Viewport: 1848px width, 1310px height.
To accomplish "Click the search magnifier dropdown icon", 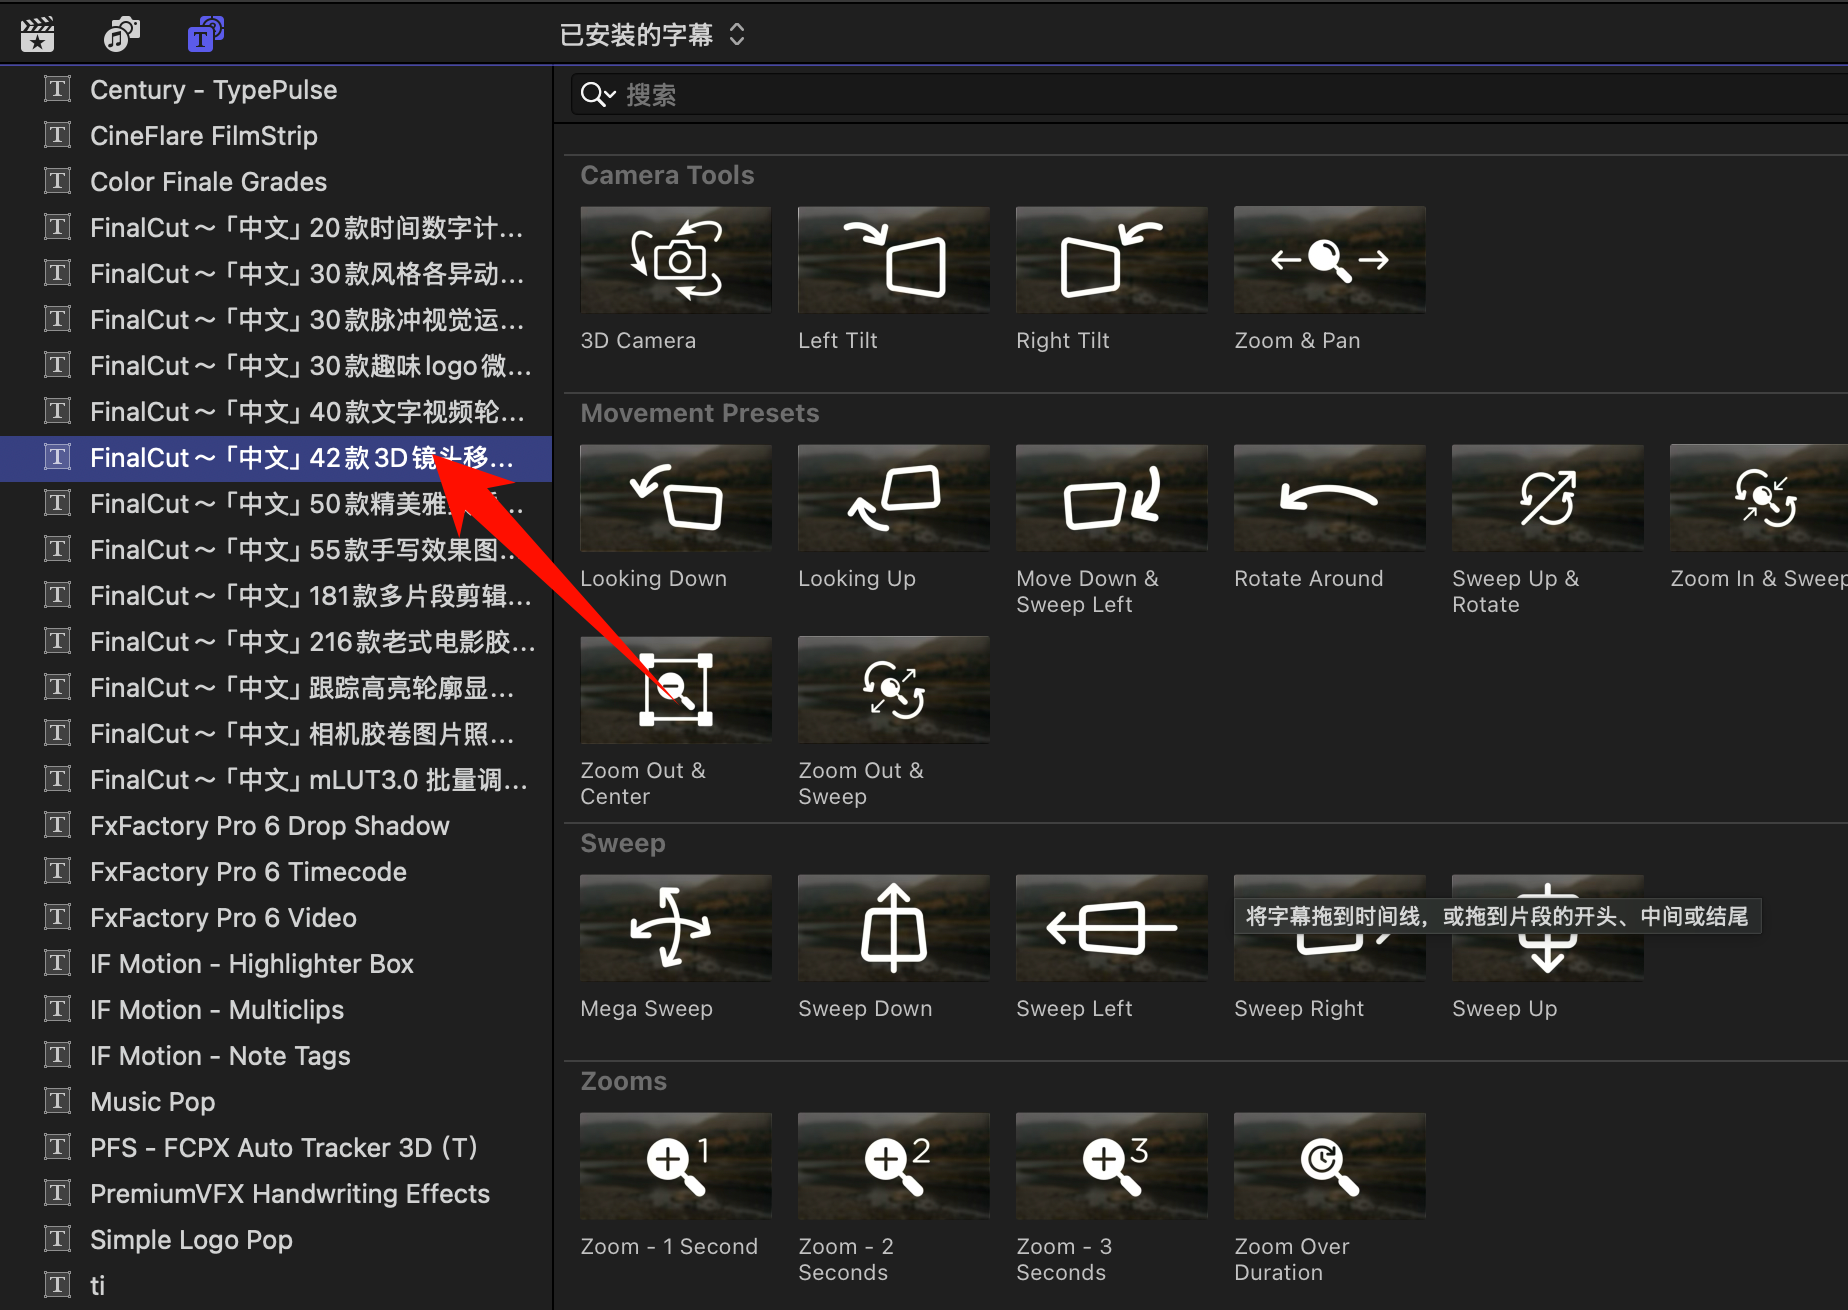I will 597,95.
